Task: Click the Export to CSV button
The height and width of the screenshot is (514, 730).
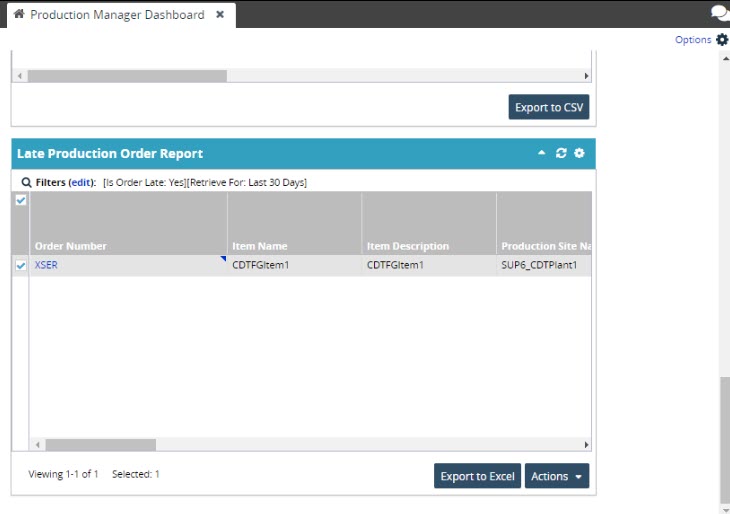Action: tap(548, 107)
